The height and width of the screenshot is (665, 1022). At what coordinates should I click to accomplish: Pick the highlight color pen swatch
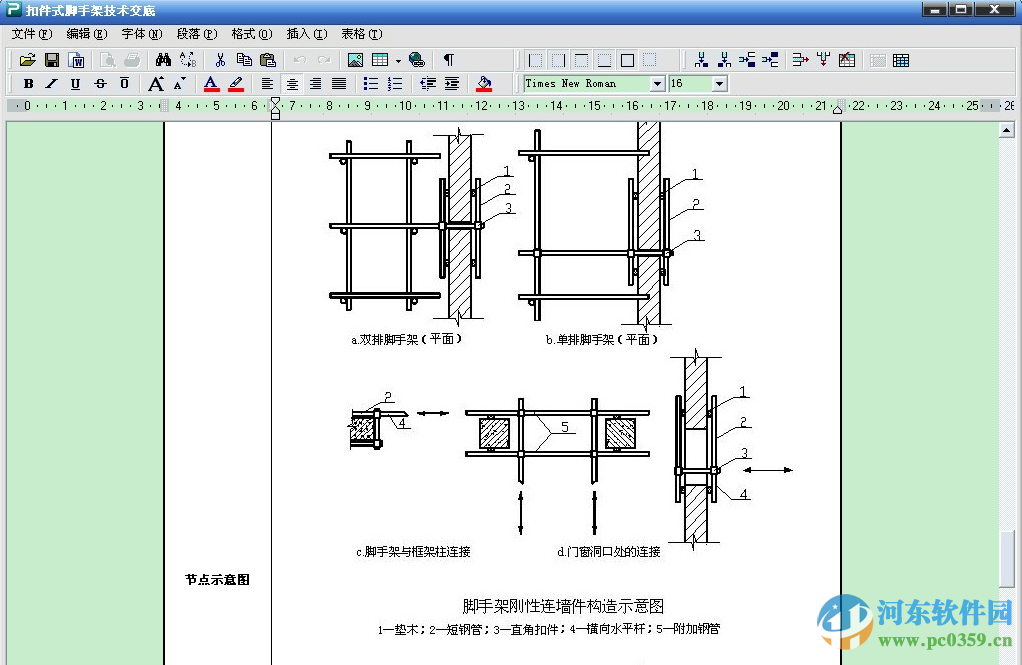pyautogui.click(x=236, y=83)
